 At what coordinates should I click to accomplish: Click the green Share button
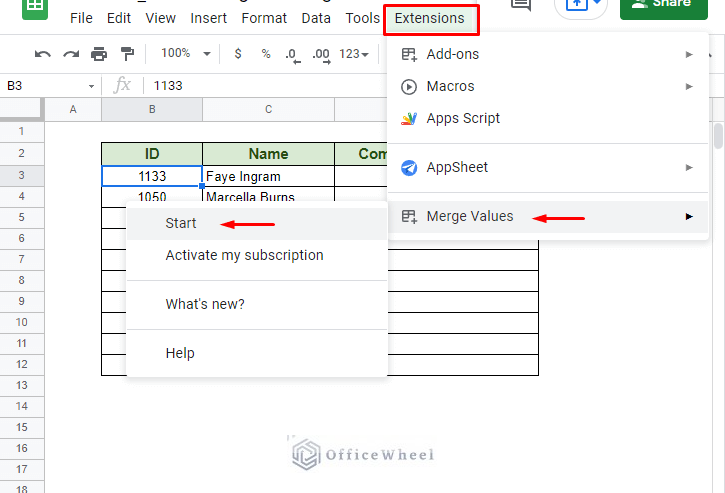click(x=664, y=7)
